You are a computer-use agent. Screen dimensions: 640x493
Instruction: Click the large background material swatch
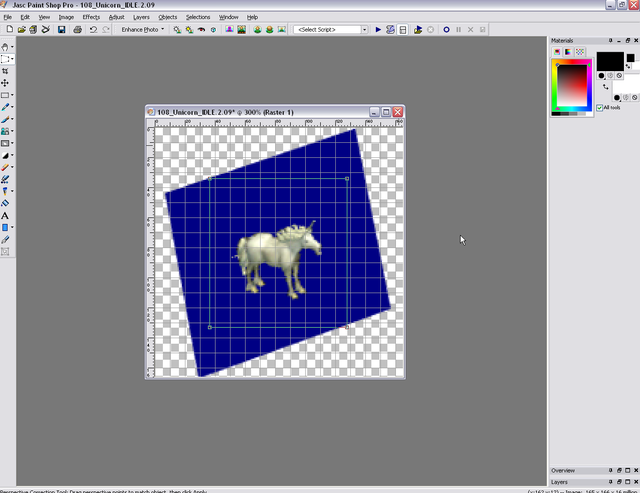click(628, 84)
